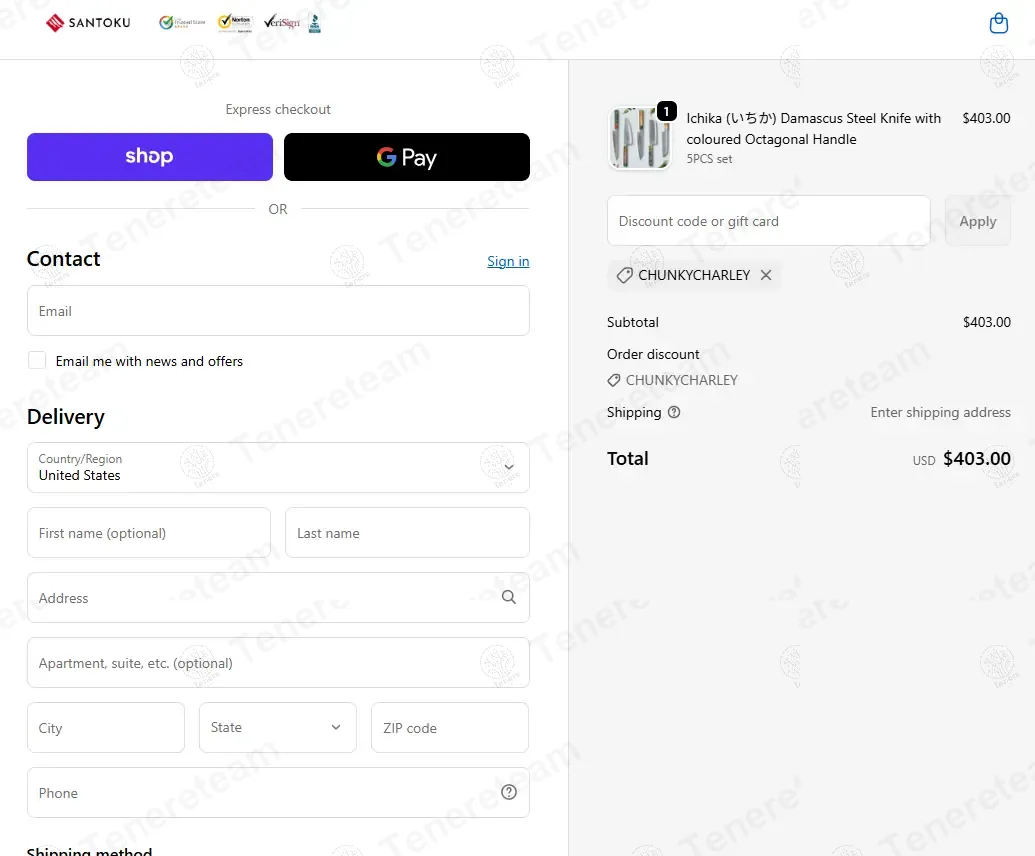Click the Santoku store logo
Viewport: 1035px width, 856px height.
[88, 23]
